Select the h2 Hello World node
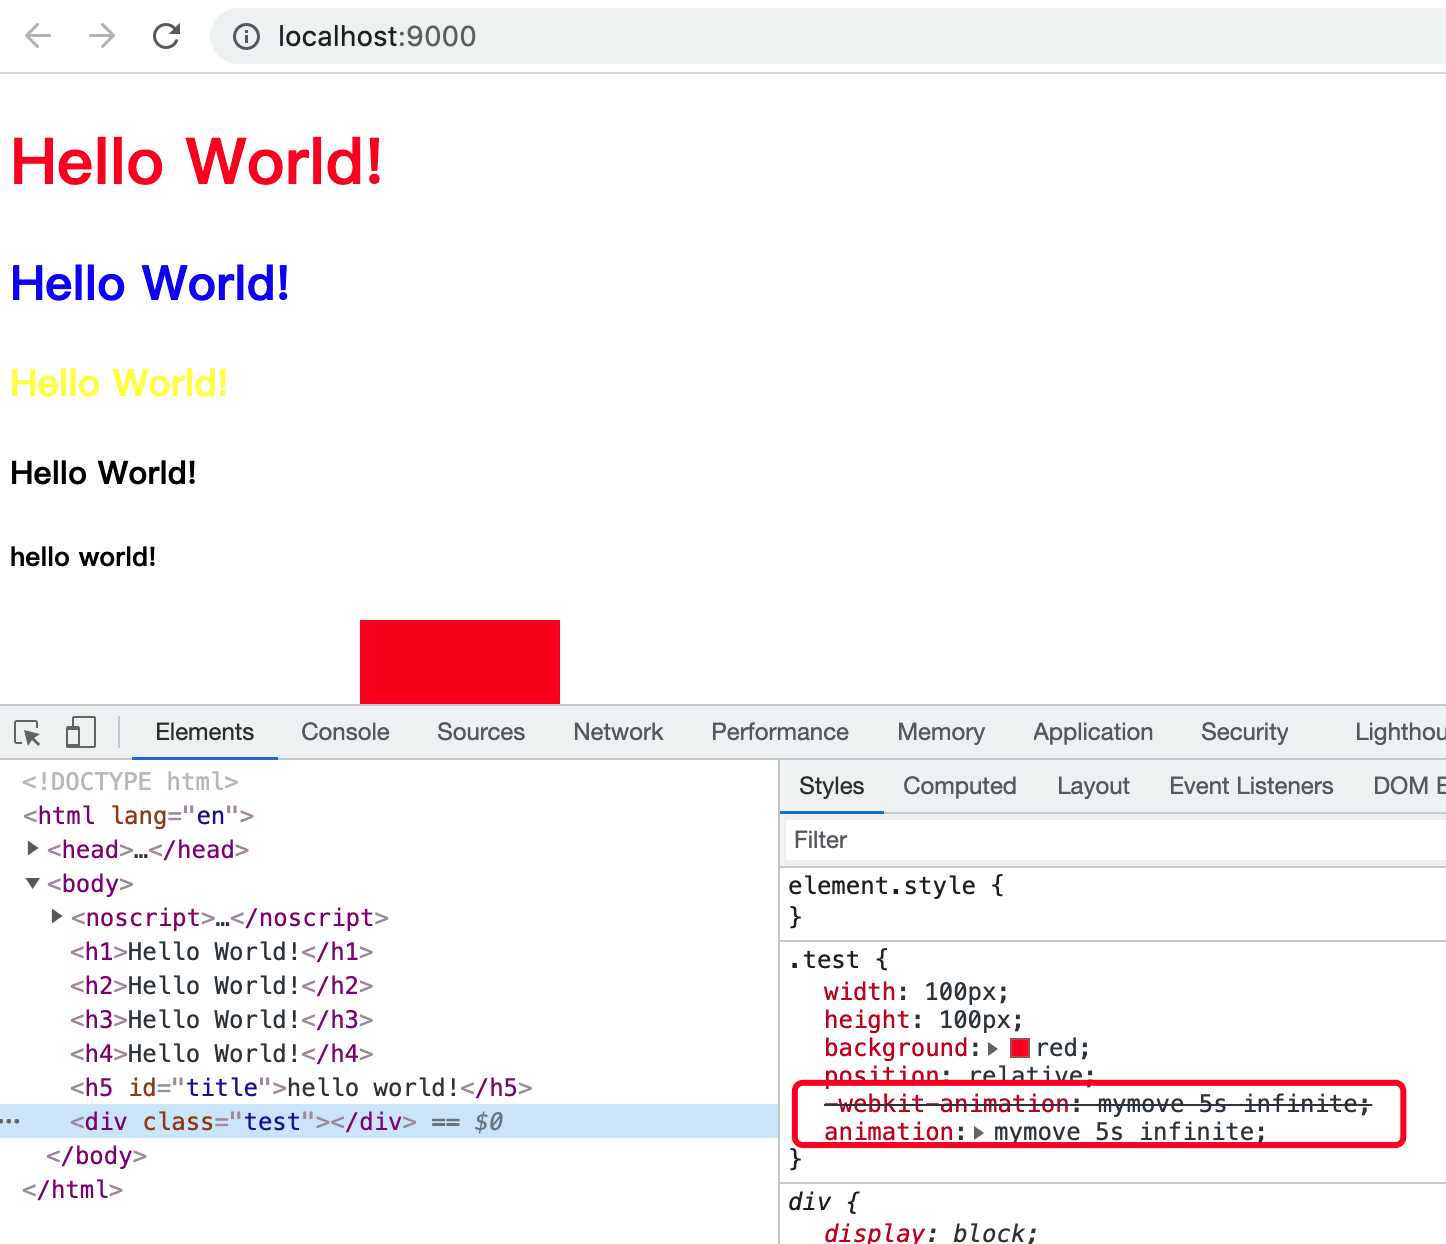The height and width of the screenshot is (1244, 1446). pyautogui.click(x=221, y=985)
